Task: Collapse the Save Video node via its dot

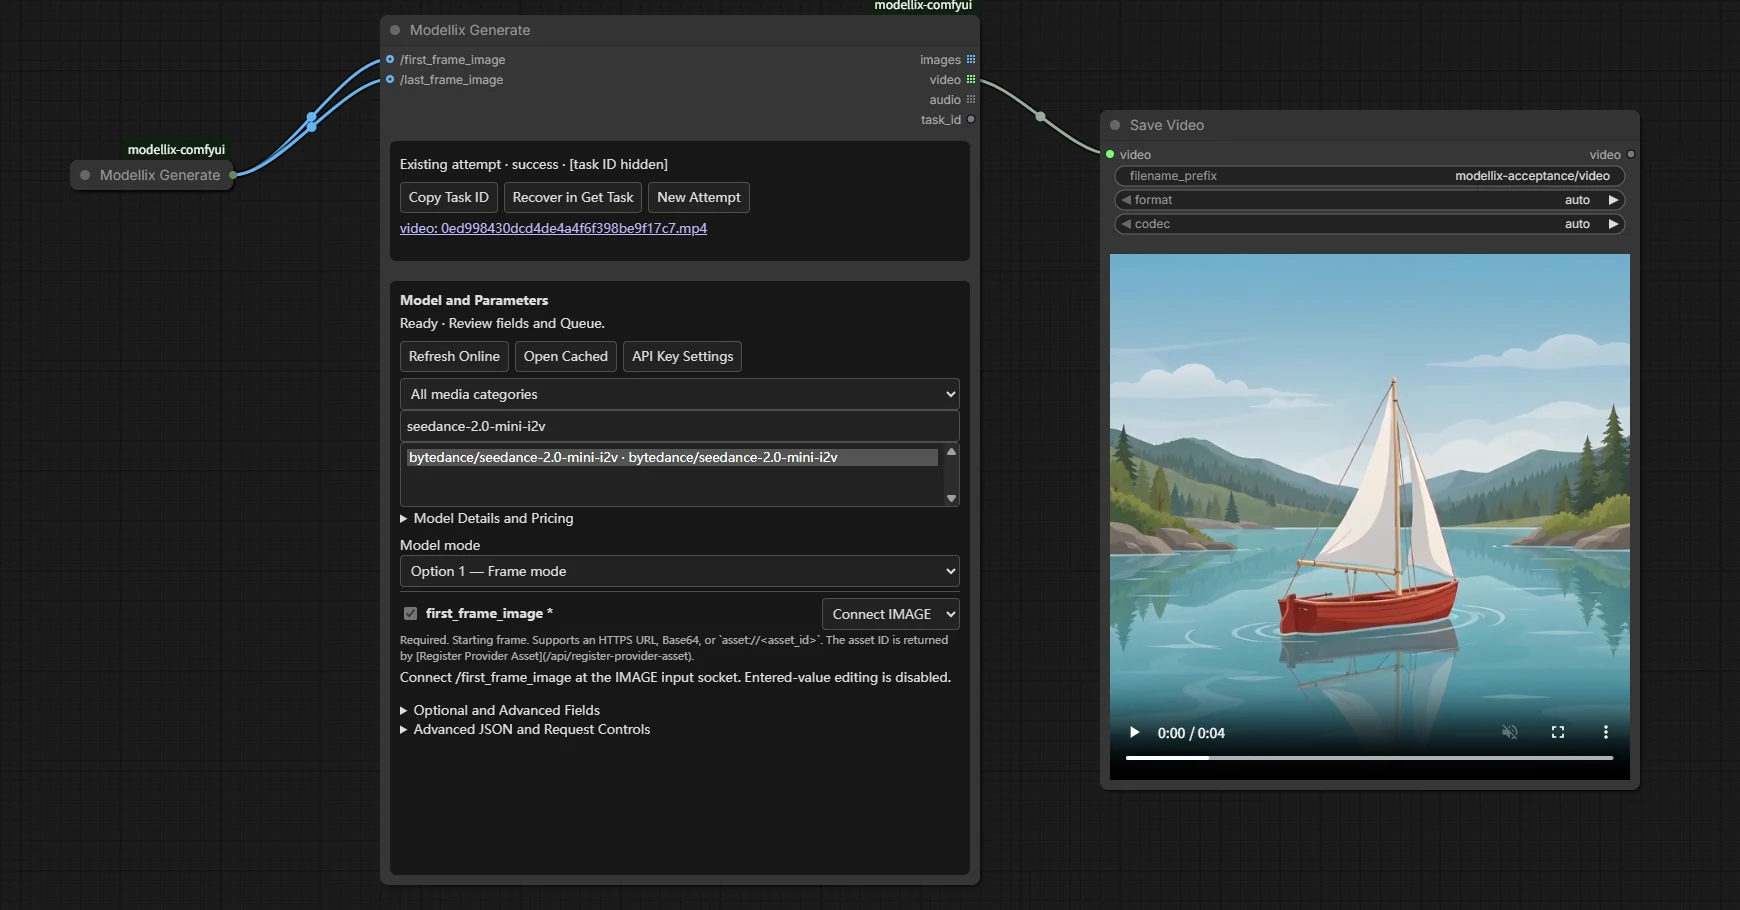Action: click(1115, 125)
